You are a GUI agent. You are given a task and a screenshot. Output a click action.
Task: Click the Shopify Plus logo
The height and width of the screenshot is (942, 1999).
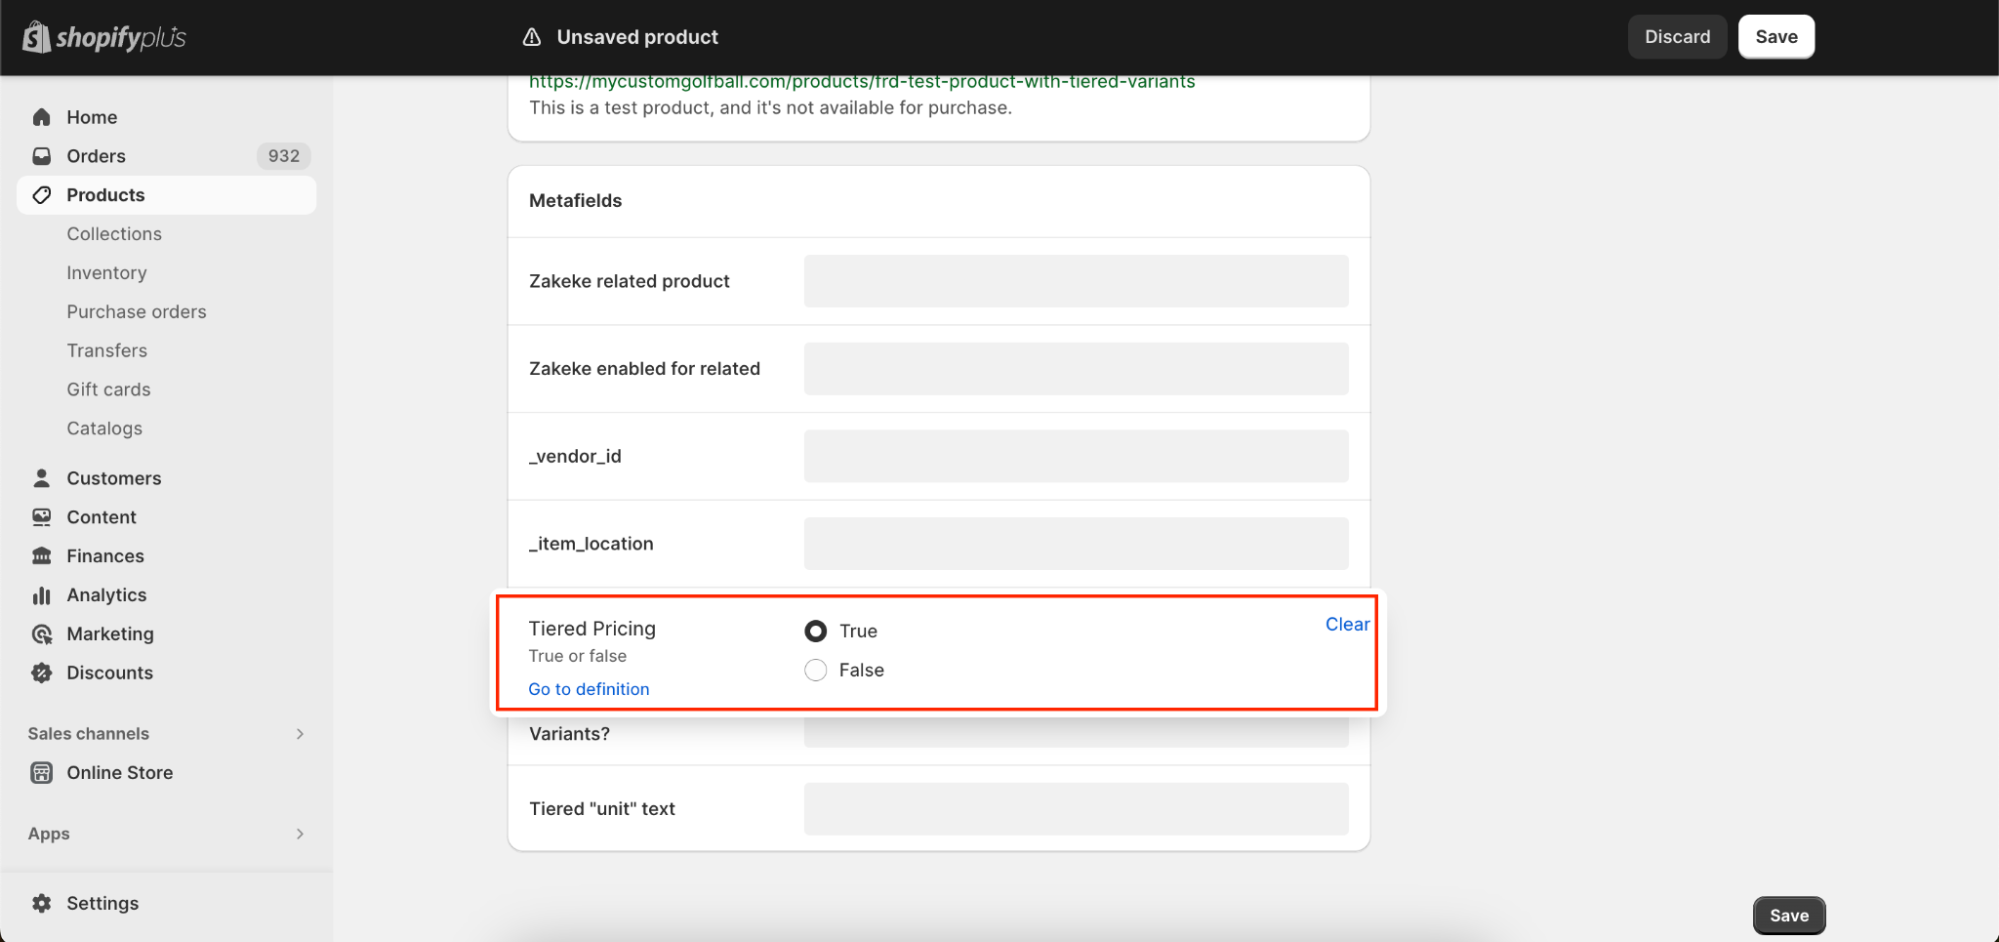point(104,38)
